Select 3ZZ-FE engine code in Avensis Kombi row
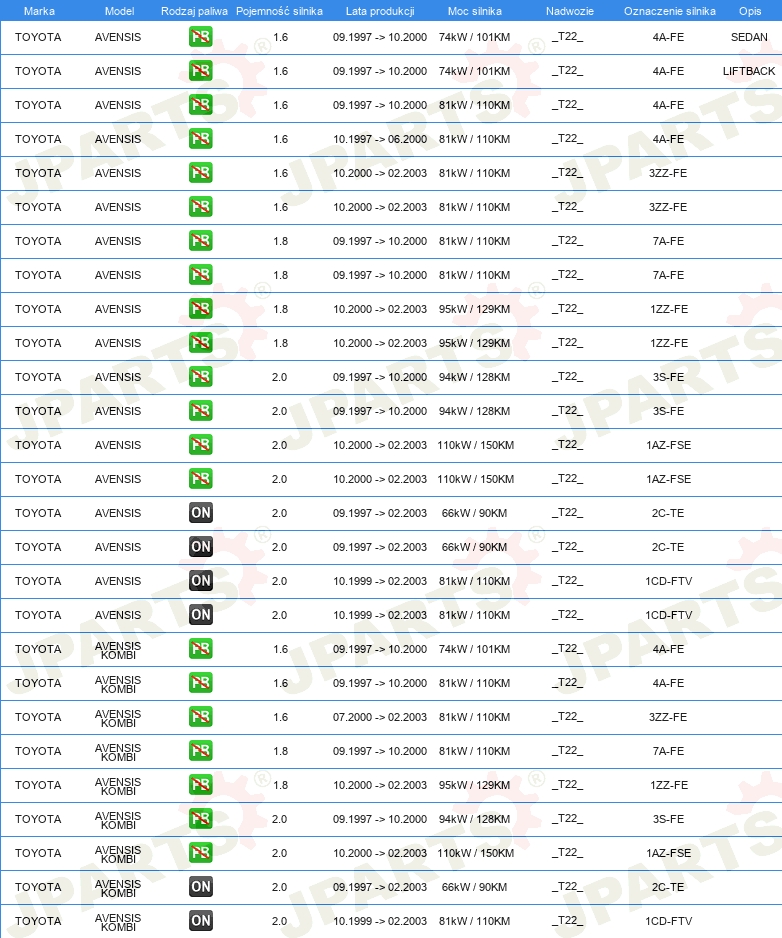The height and width of the screenshot is (938, 782). point(668,717)
